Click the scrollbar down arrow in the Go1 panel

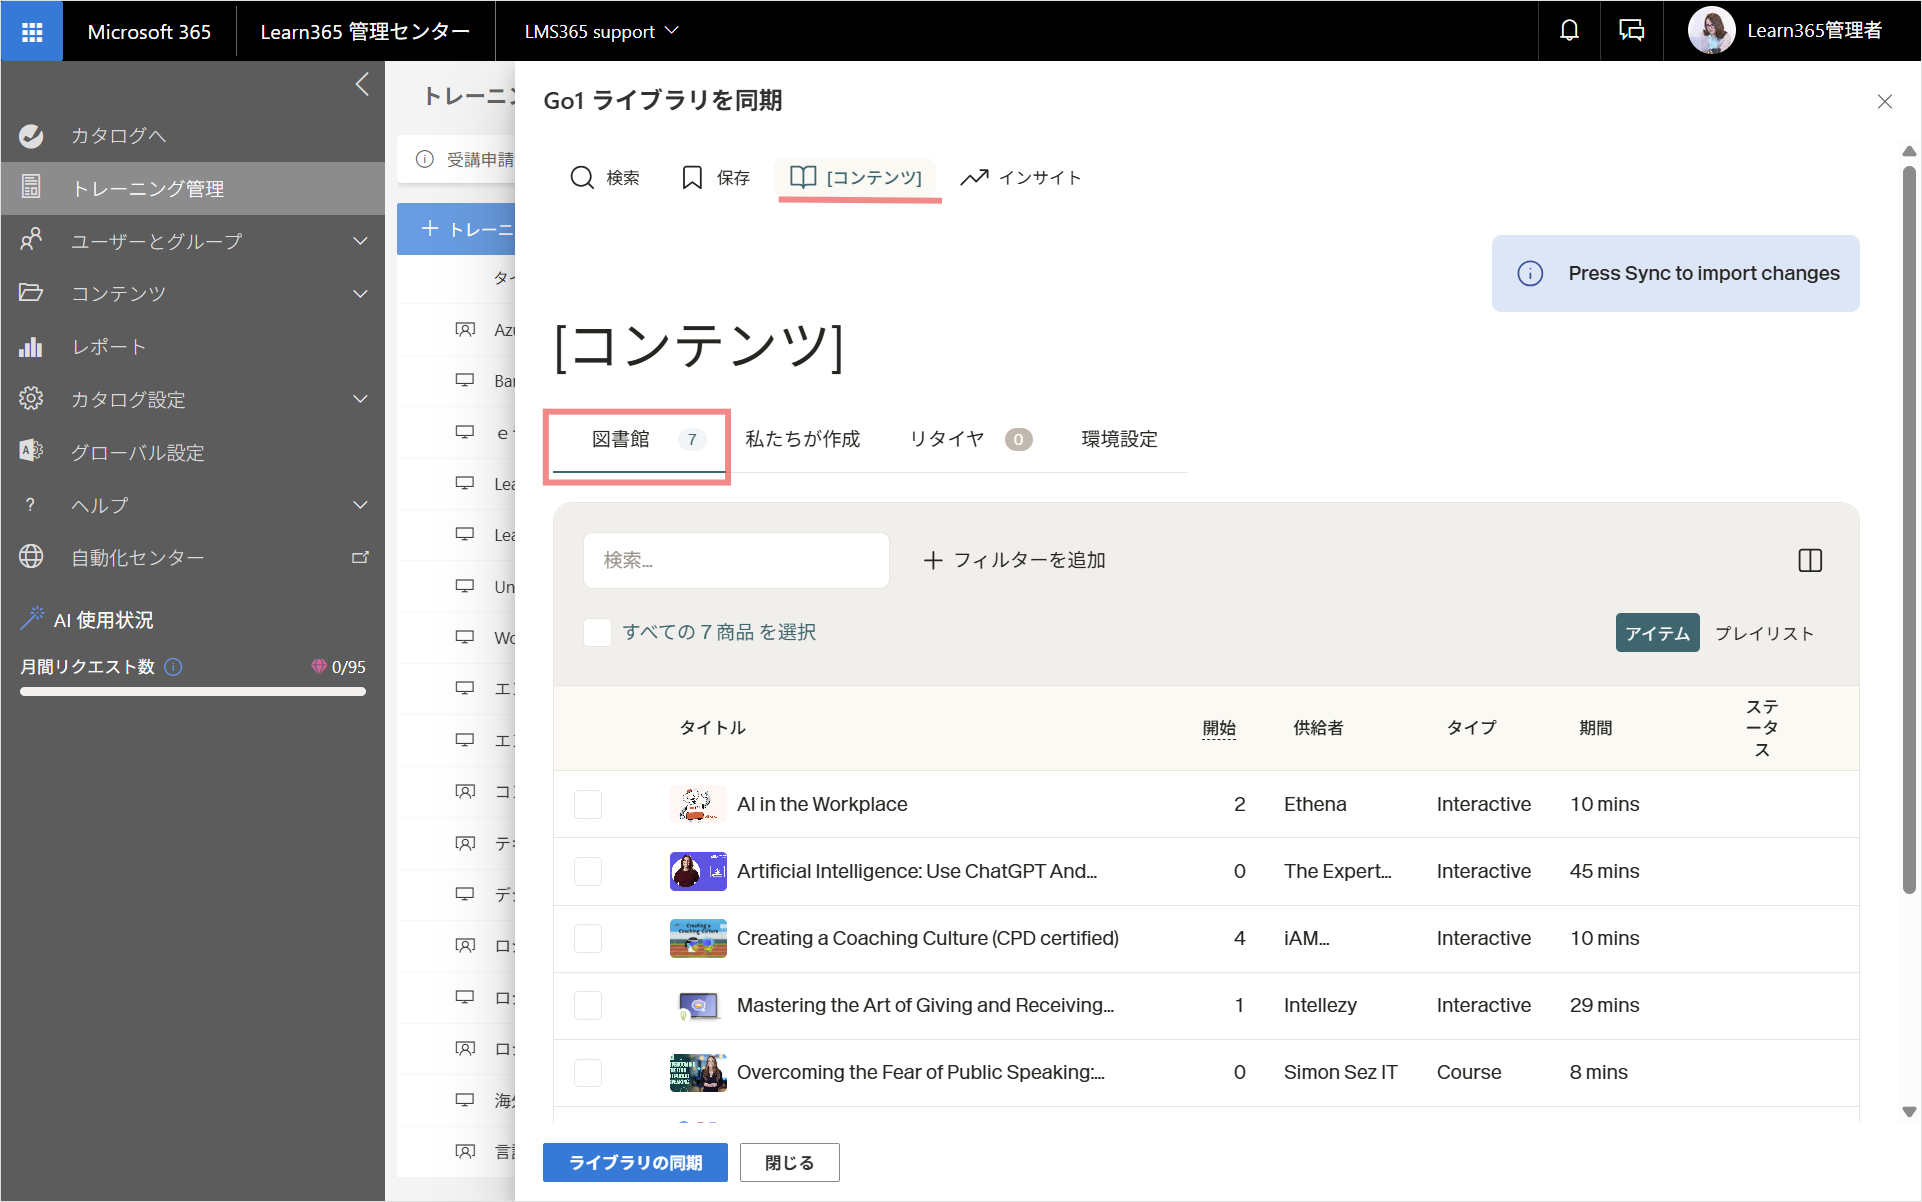1909,1111
